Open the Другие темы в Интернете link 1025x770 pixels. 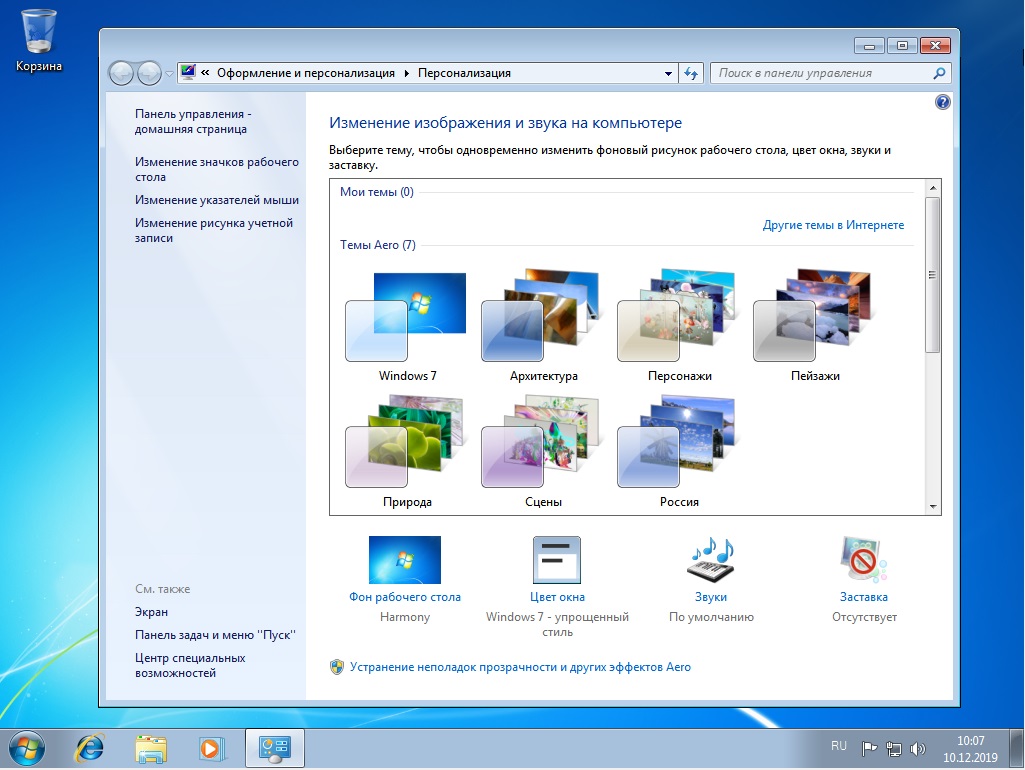point(833,225)
